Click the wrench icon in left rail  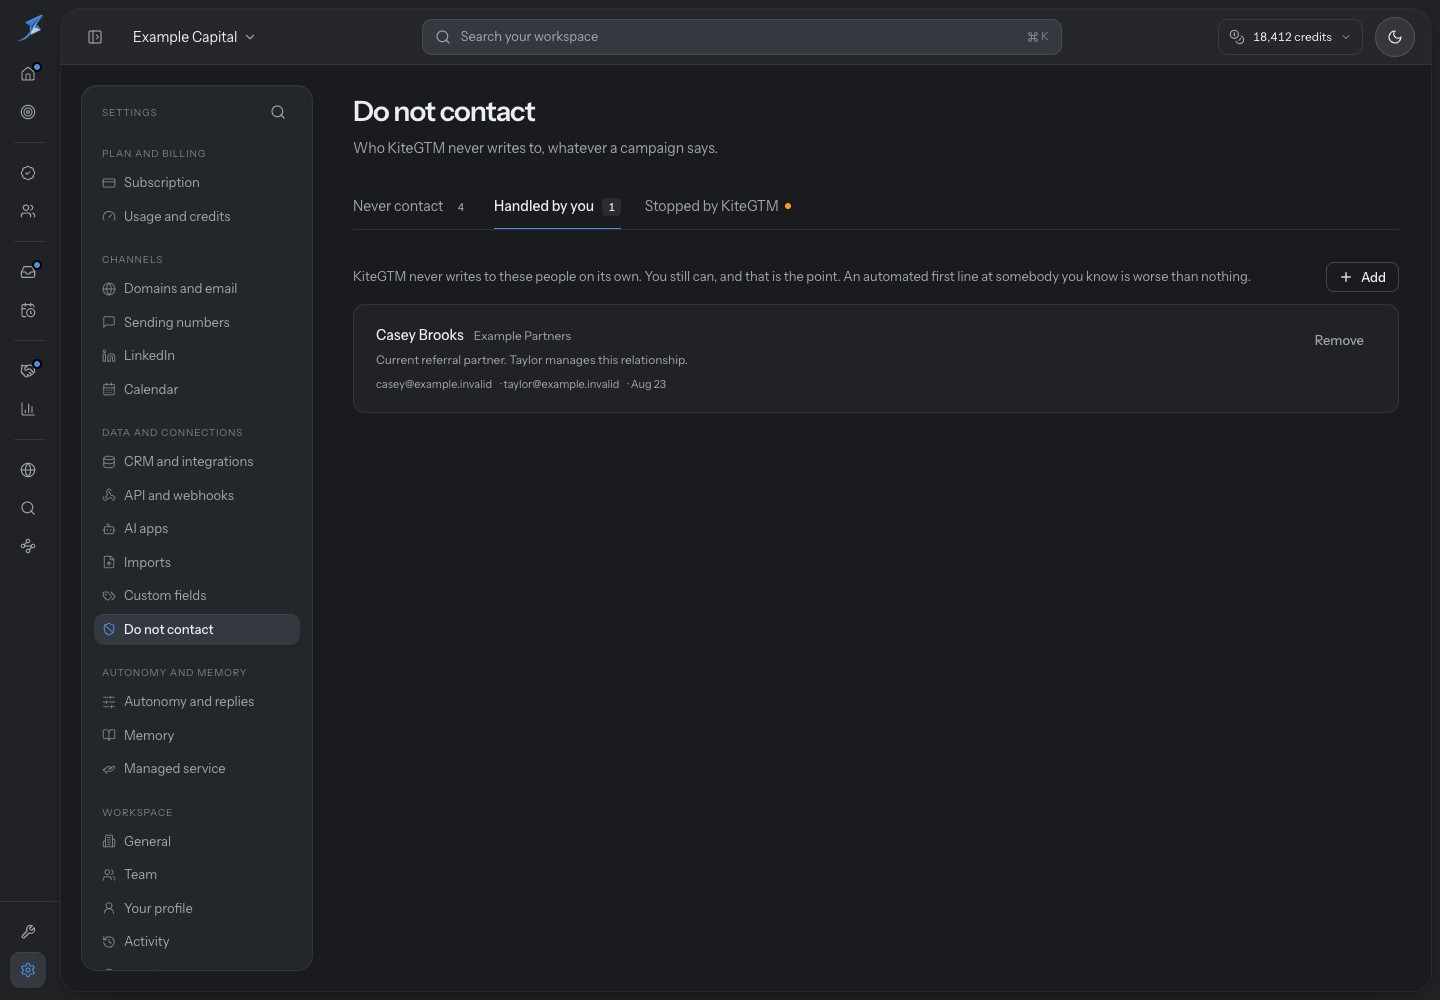pos(28,932)
